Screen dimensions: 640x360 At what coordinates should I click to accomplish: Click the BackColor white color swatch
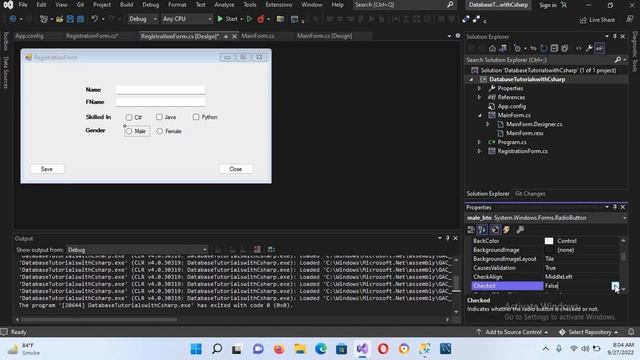click(x=549, y=241)
